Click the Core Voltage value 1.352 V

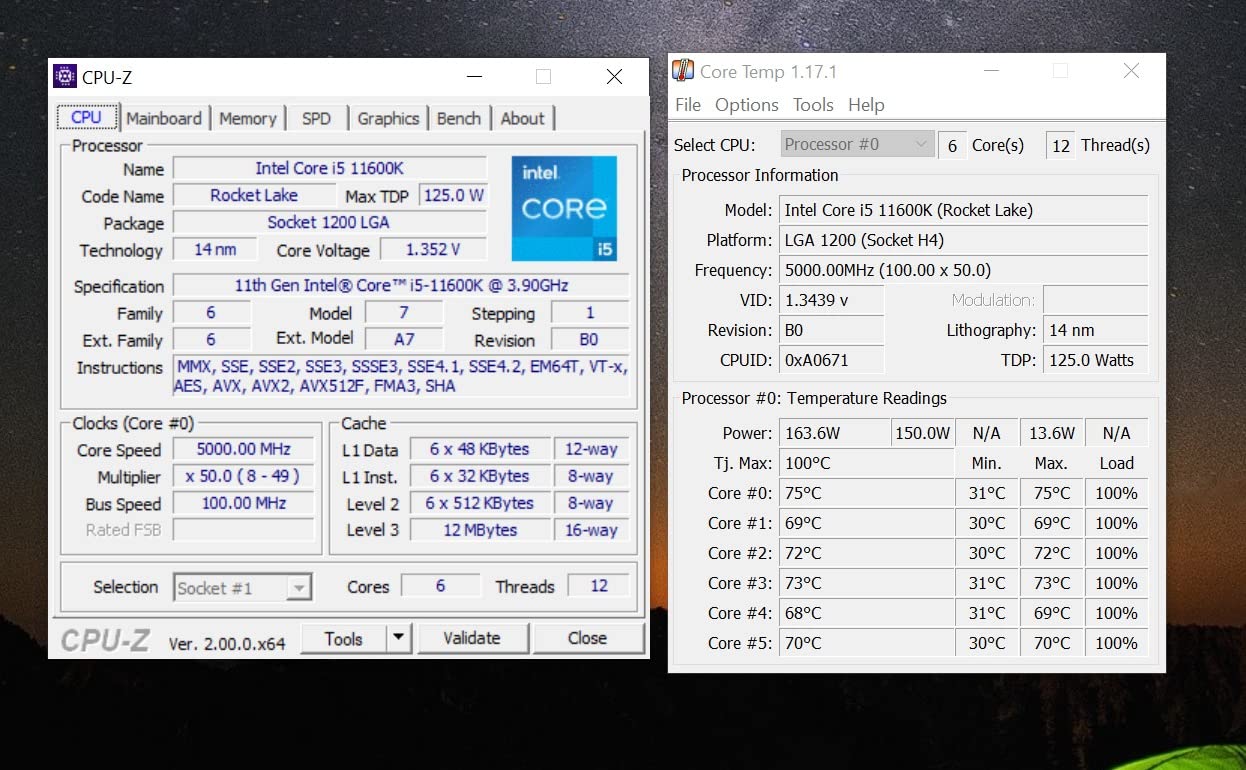coord(433,249)
